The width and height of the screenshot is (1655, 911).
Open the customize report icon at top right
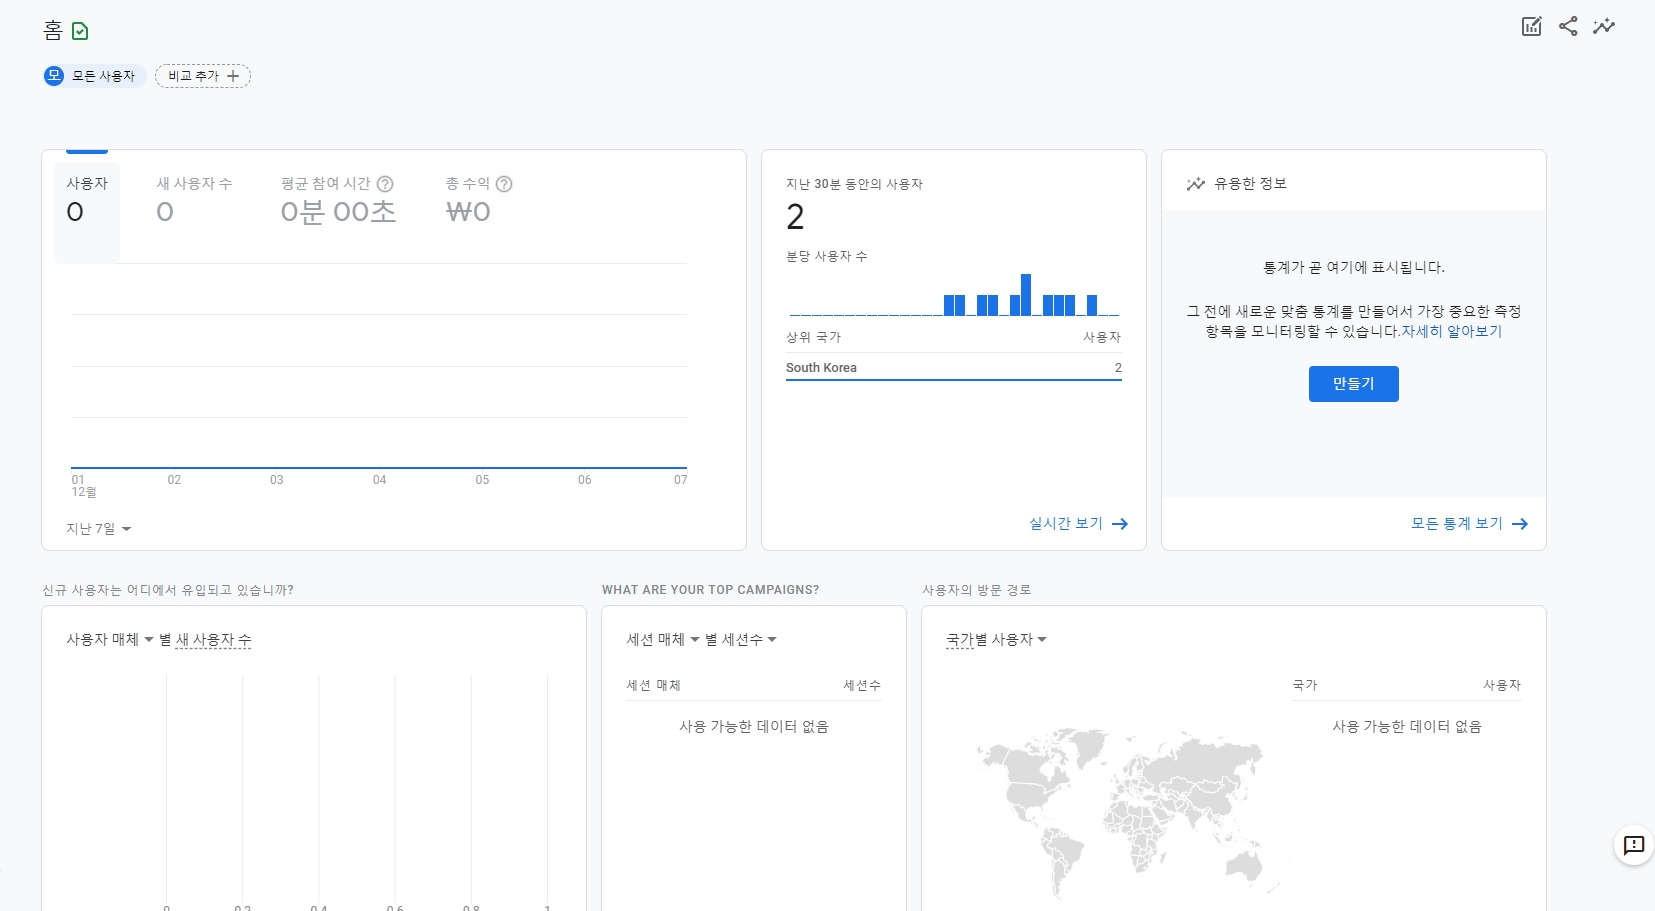pos(1531,26)
